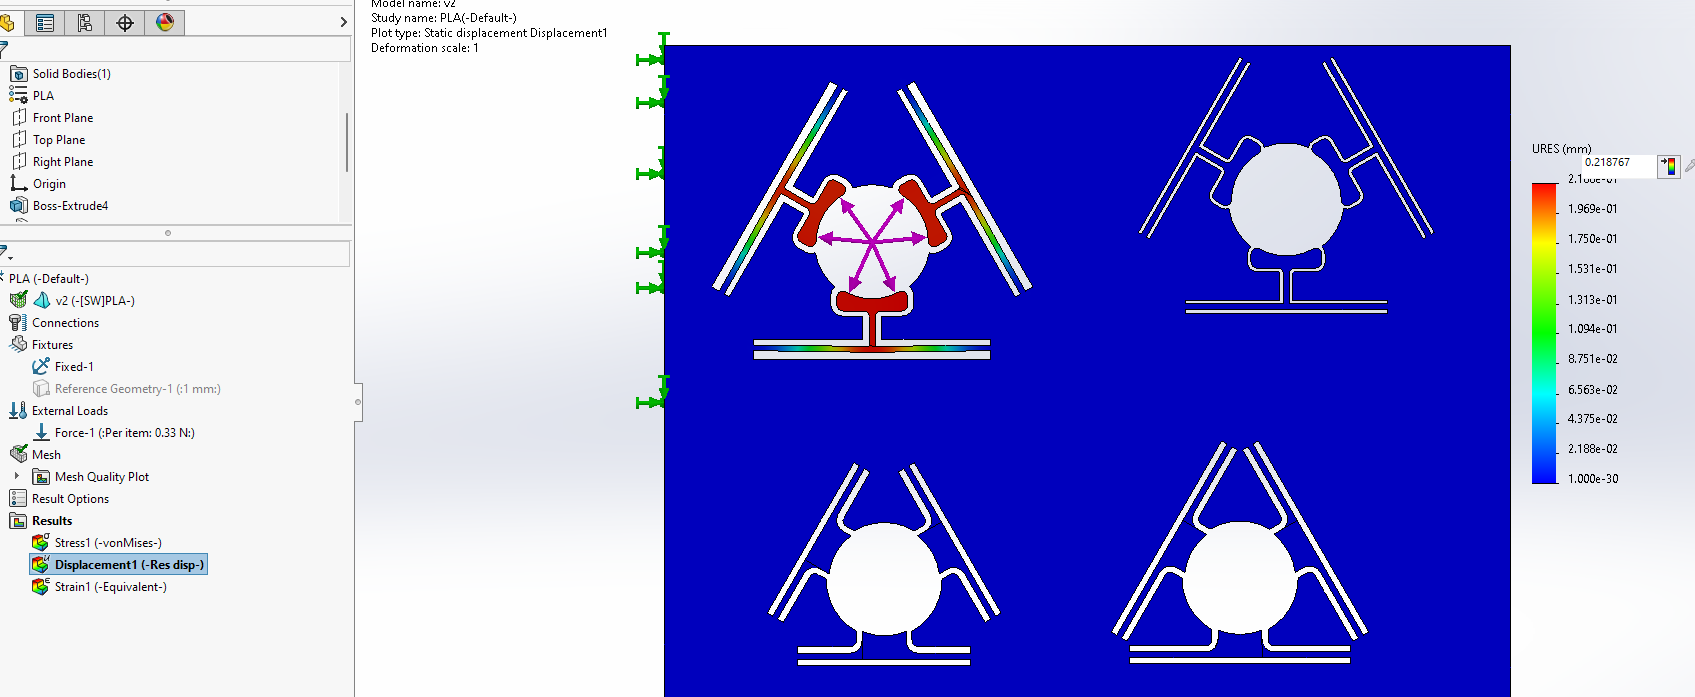This screenshot has height=697, width=1695.
Task: Open the simulation tree filter dropdown
Action: [6, 253]
